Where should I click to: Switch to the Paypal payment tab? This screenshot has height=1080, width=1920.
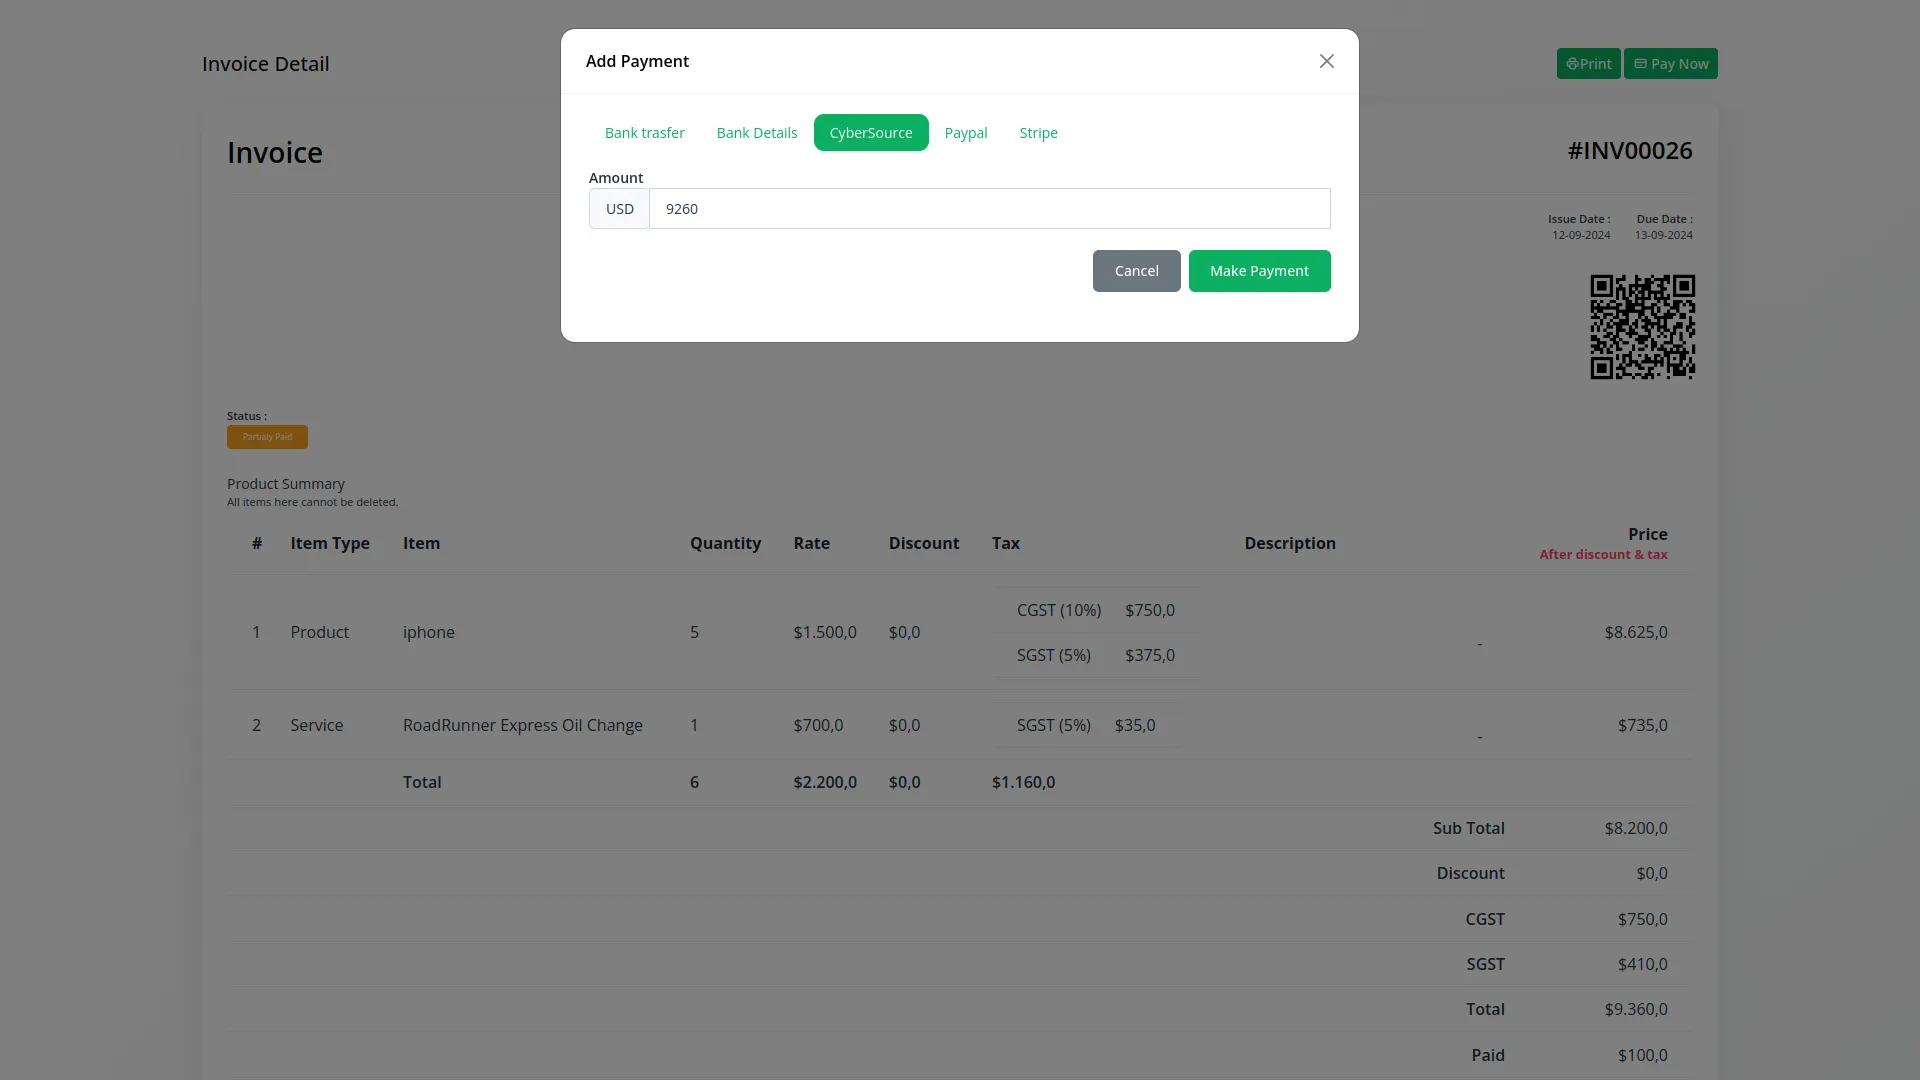coord(965,132)
